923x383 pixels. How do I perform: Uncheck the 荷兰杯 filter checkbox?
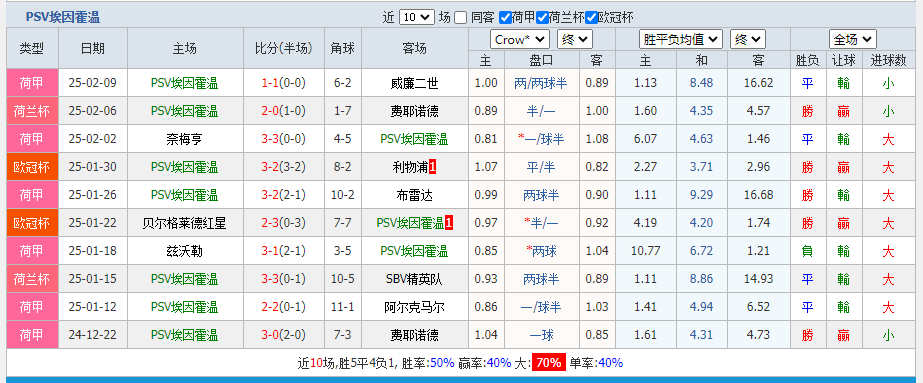pos(542,18)
